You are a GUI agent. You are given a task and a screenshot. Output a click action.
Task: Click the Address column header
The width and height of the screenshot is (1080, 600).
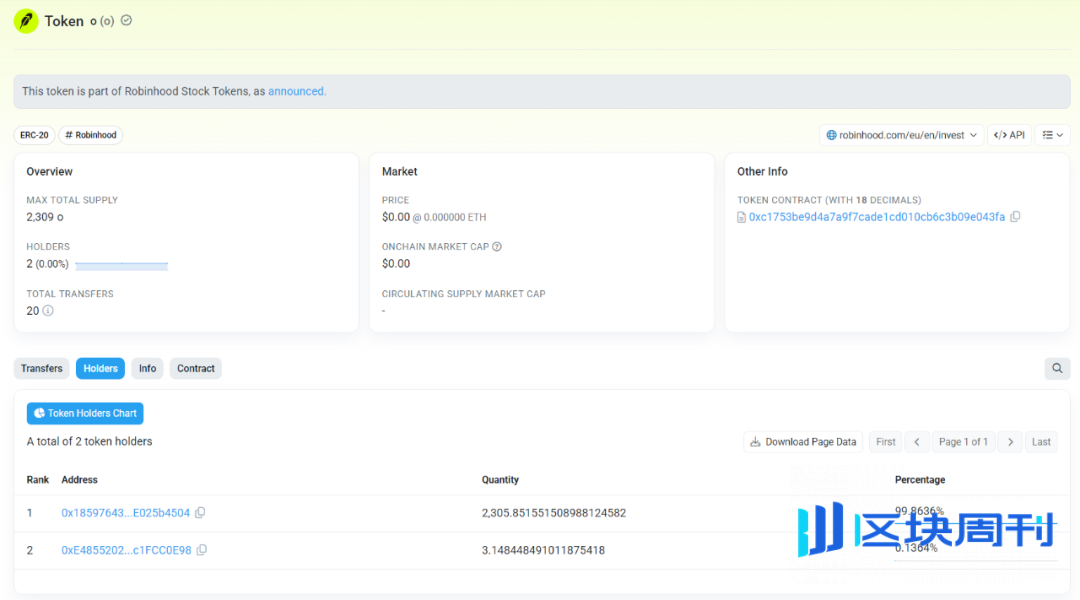tap(79, 479)
